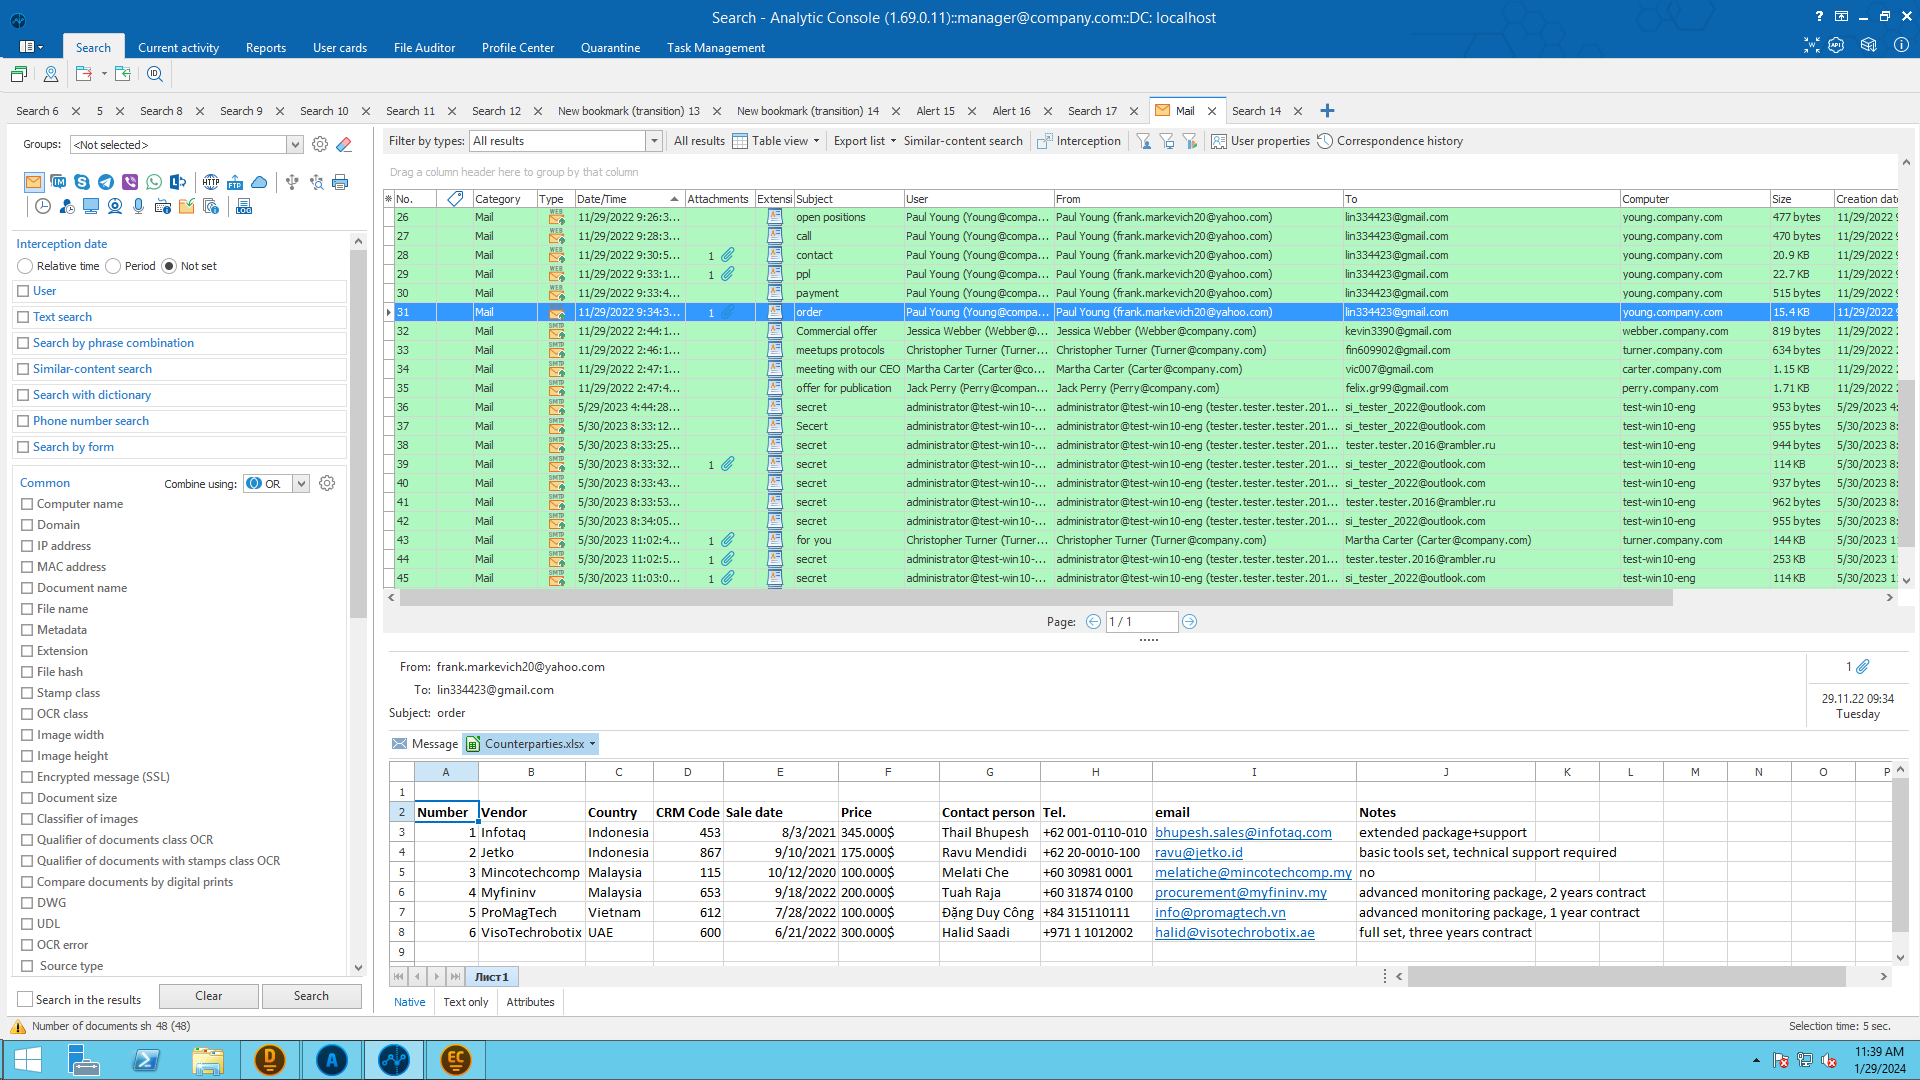
Task: Select the Relative time radio button
Action: (25, 266)
